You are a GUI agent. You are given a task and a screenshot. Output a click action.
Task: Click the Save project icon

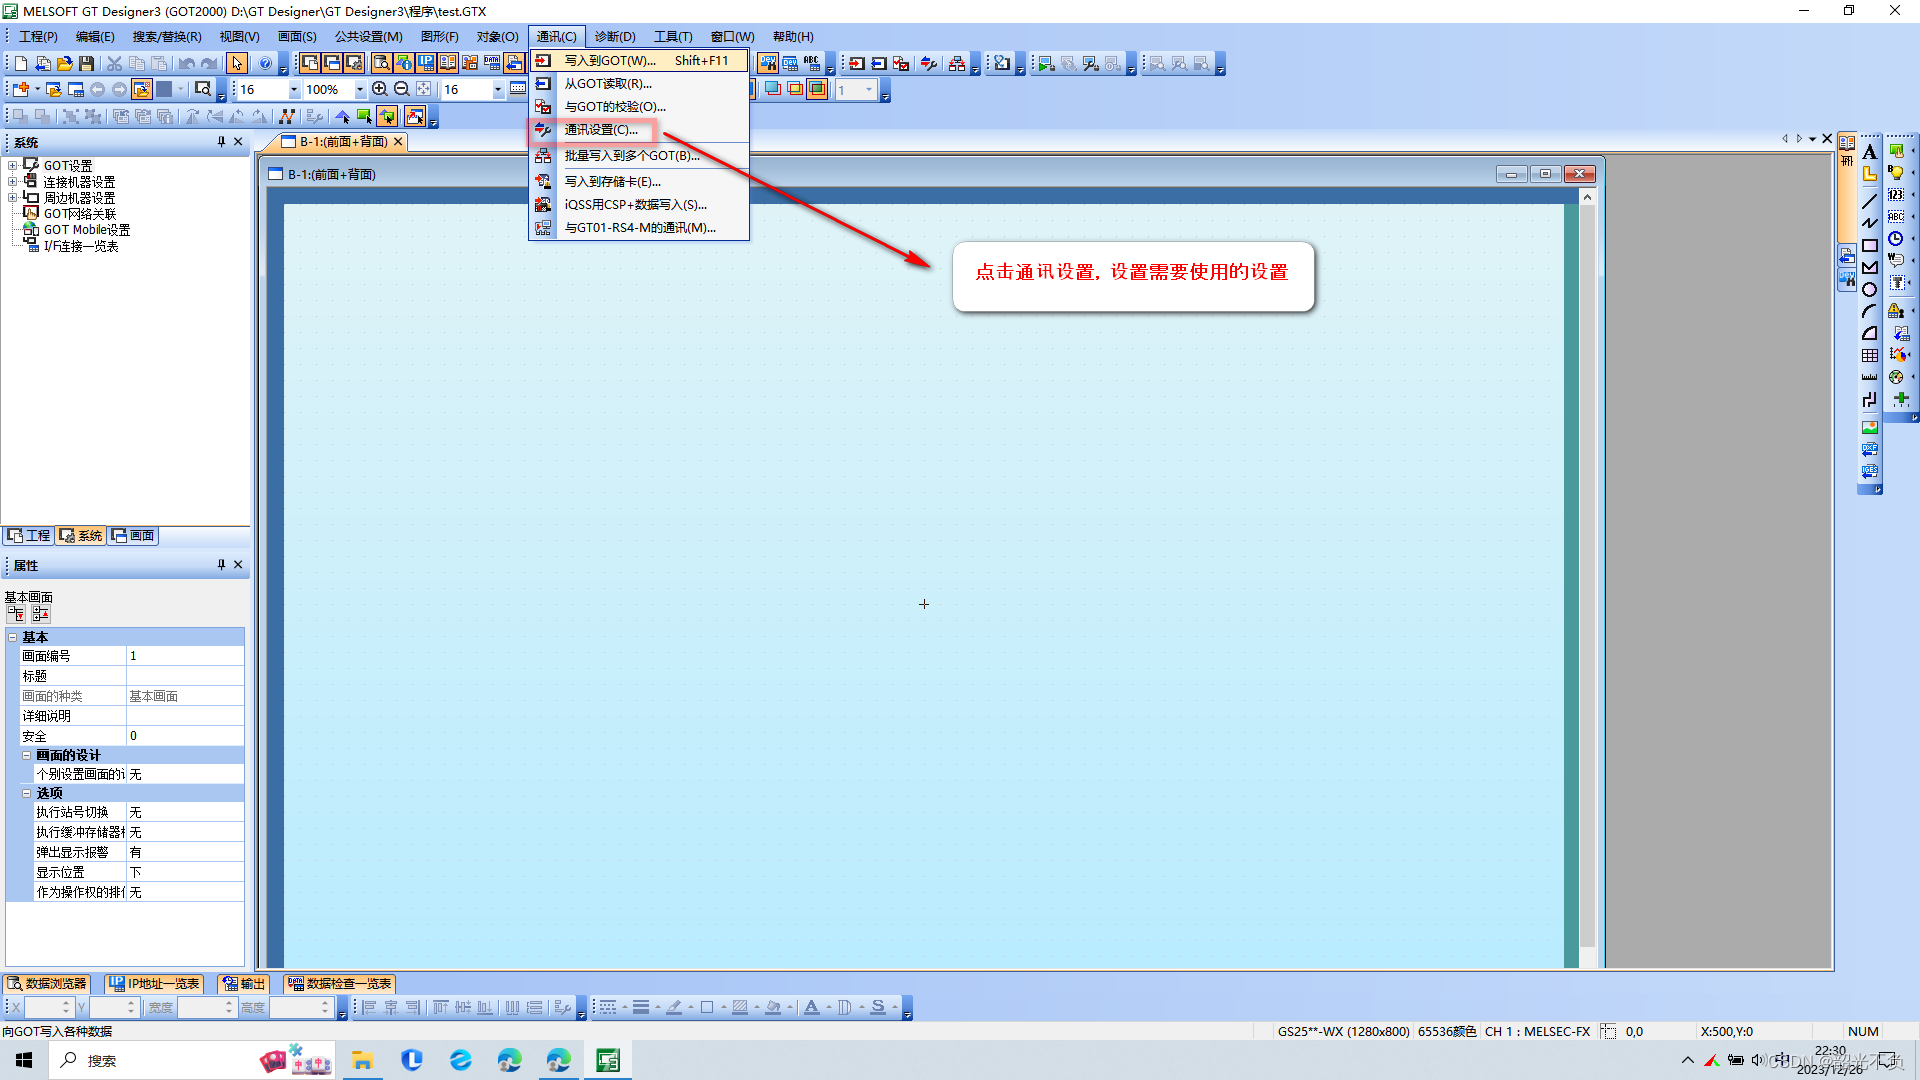click(87, 63)
